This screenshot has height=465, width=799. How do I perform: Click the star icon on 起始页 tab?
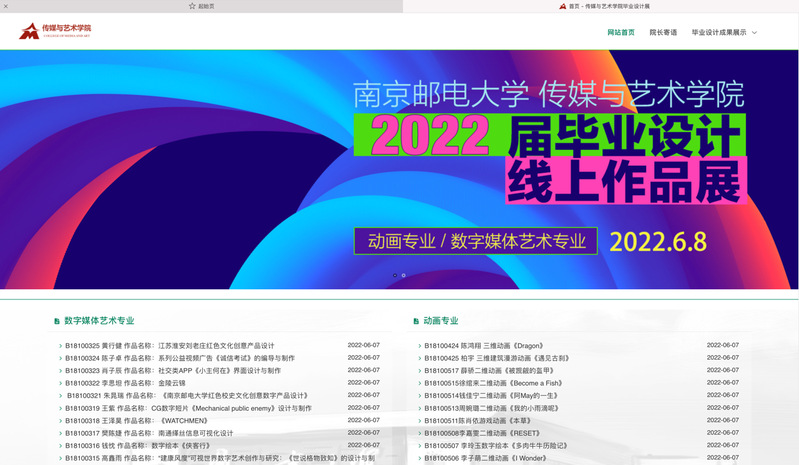click(192, 6)
